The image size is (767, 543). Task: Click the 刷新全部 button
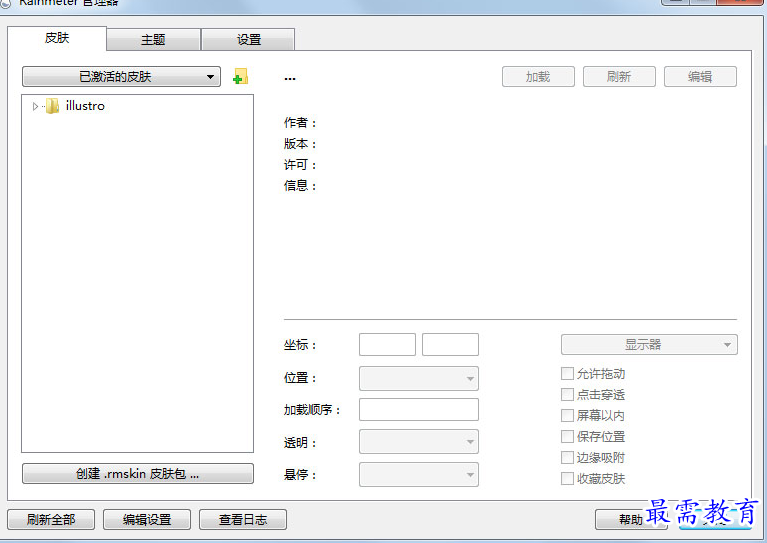pos(51,520)
